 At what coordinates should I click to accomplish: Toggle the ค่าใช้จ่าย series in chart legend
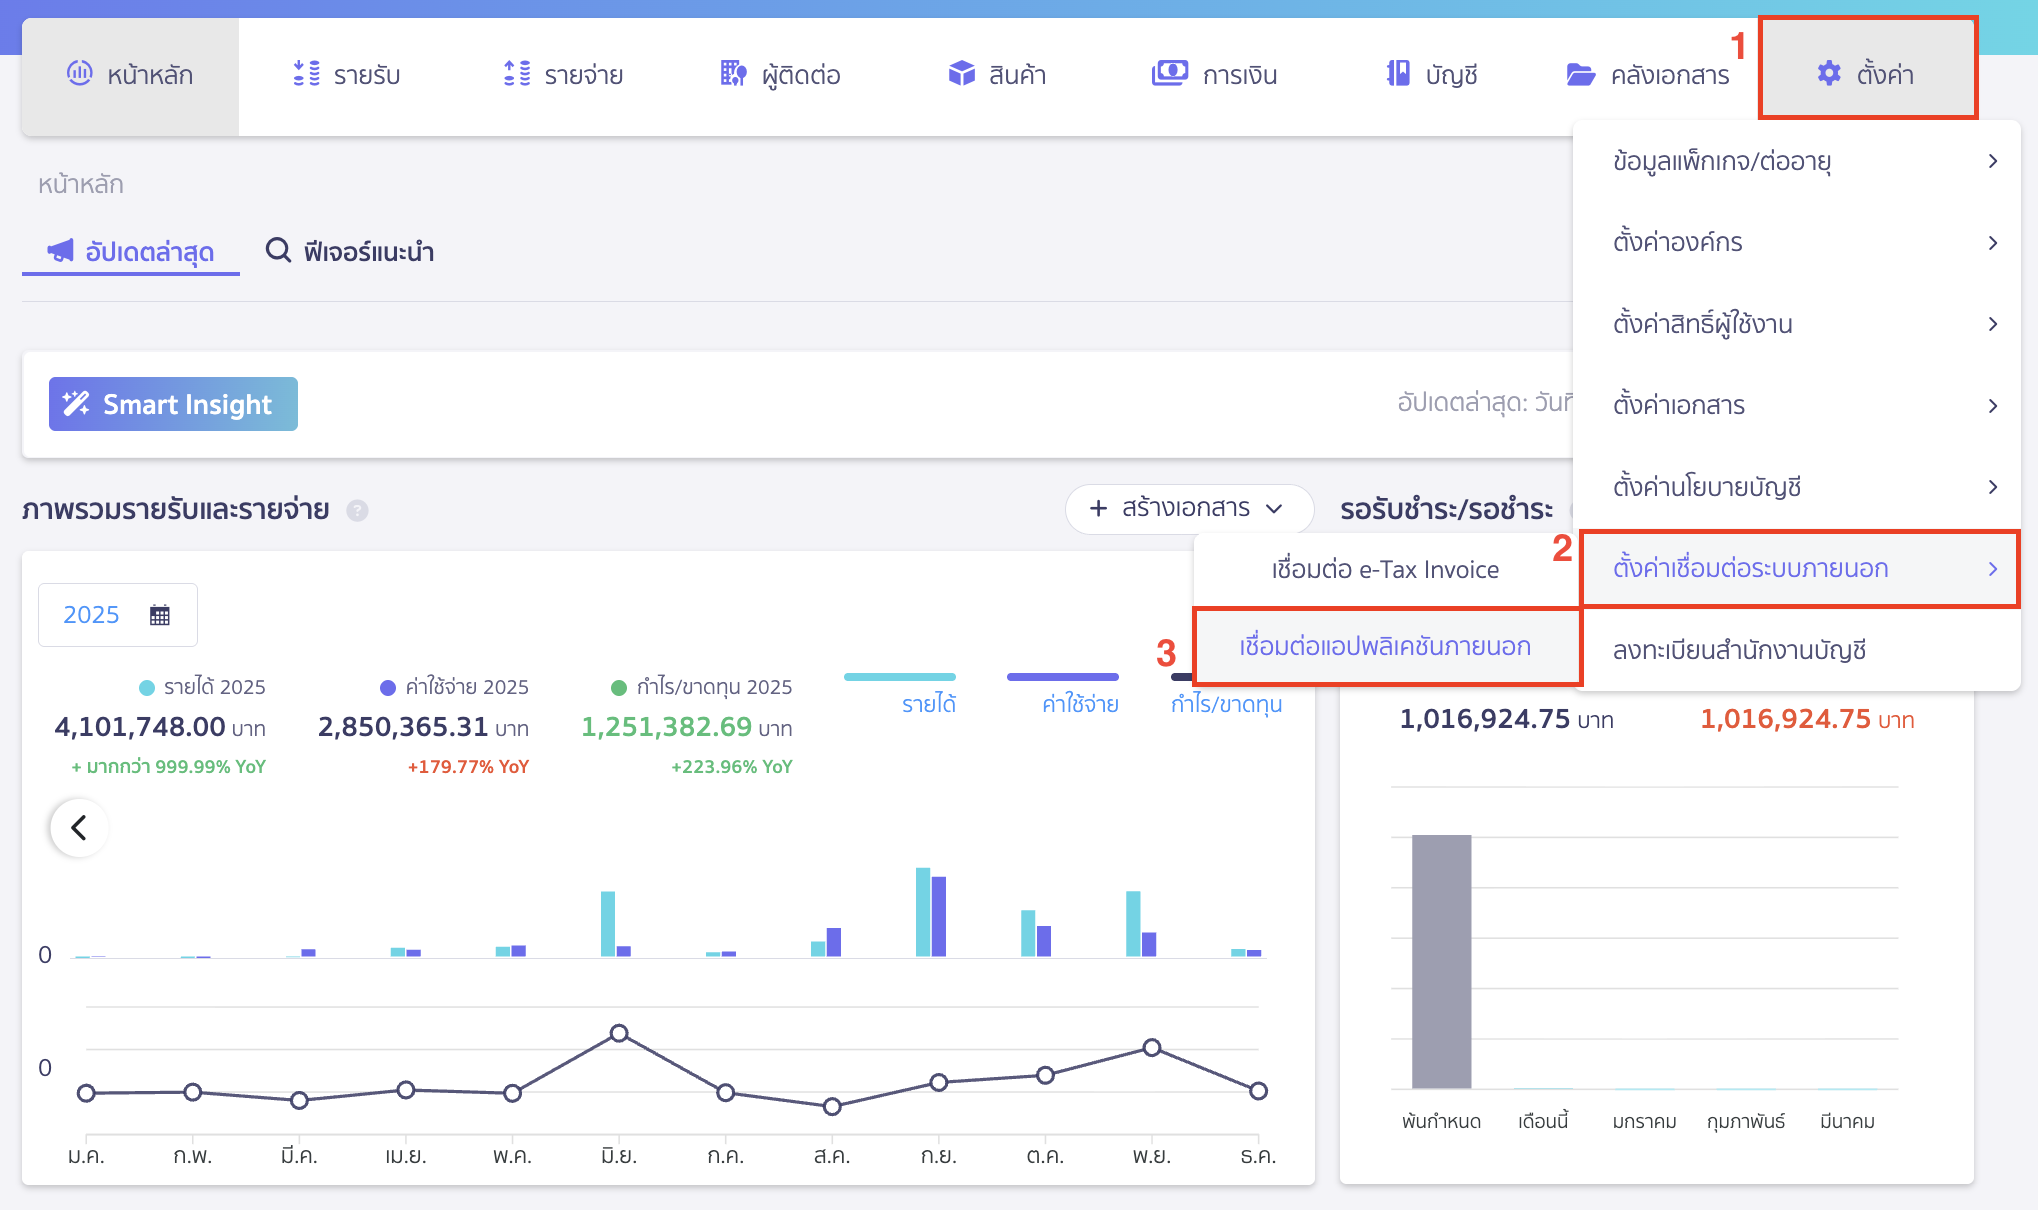coord(1079,704)
